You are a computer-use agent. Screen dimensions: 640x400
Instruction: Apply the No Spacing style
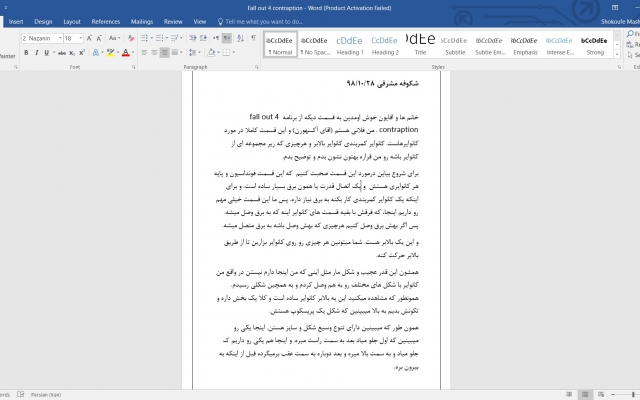(x=315, y=44)
